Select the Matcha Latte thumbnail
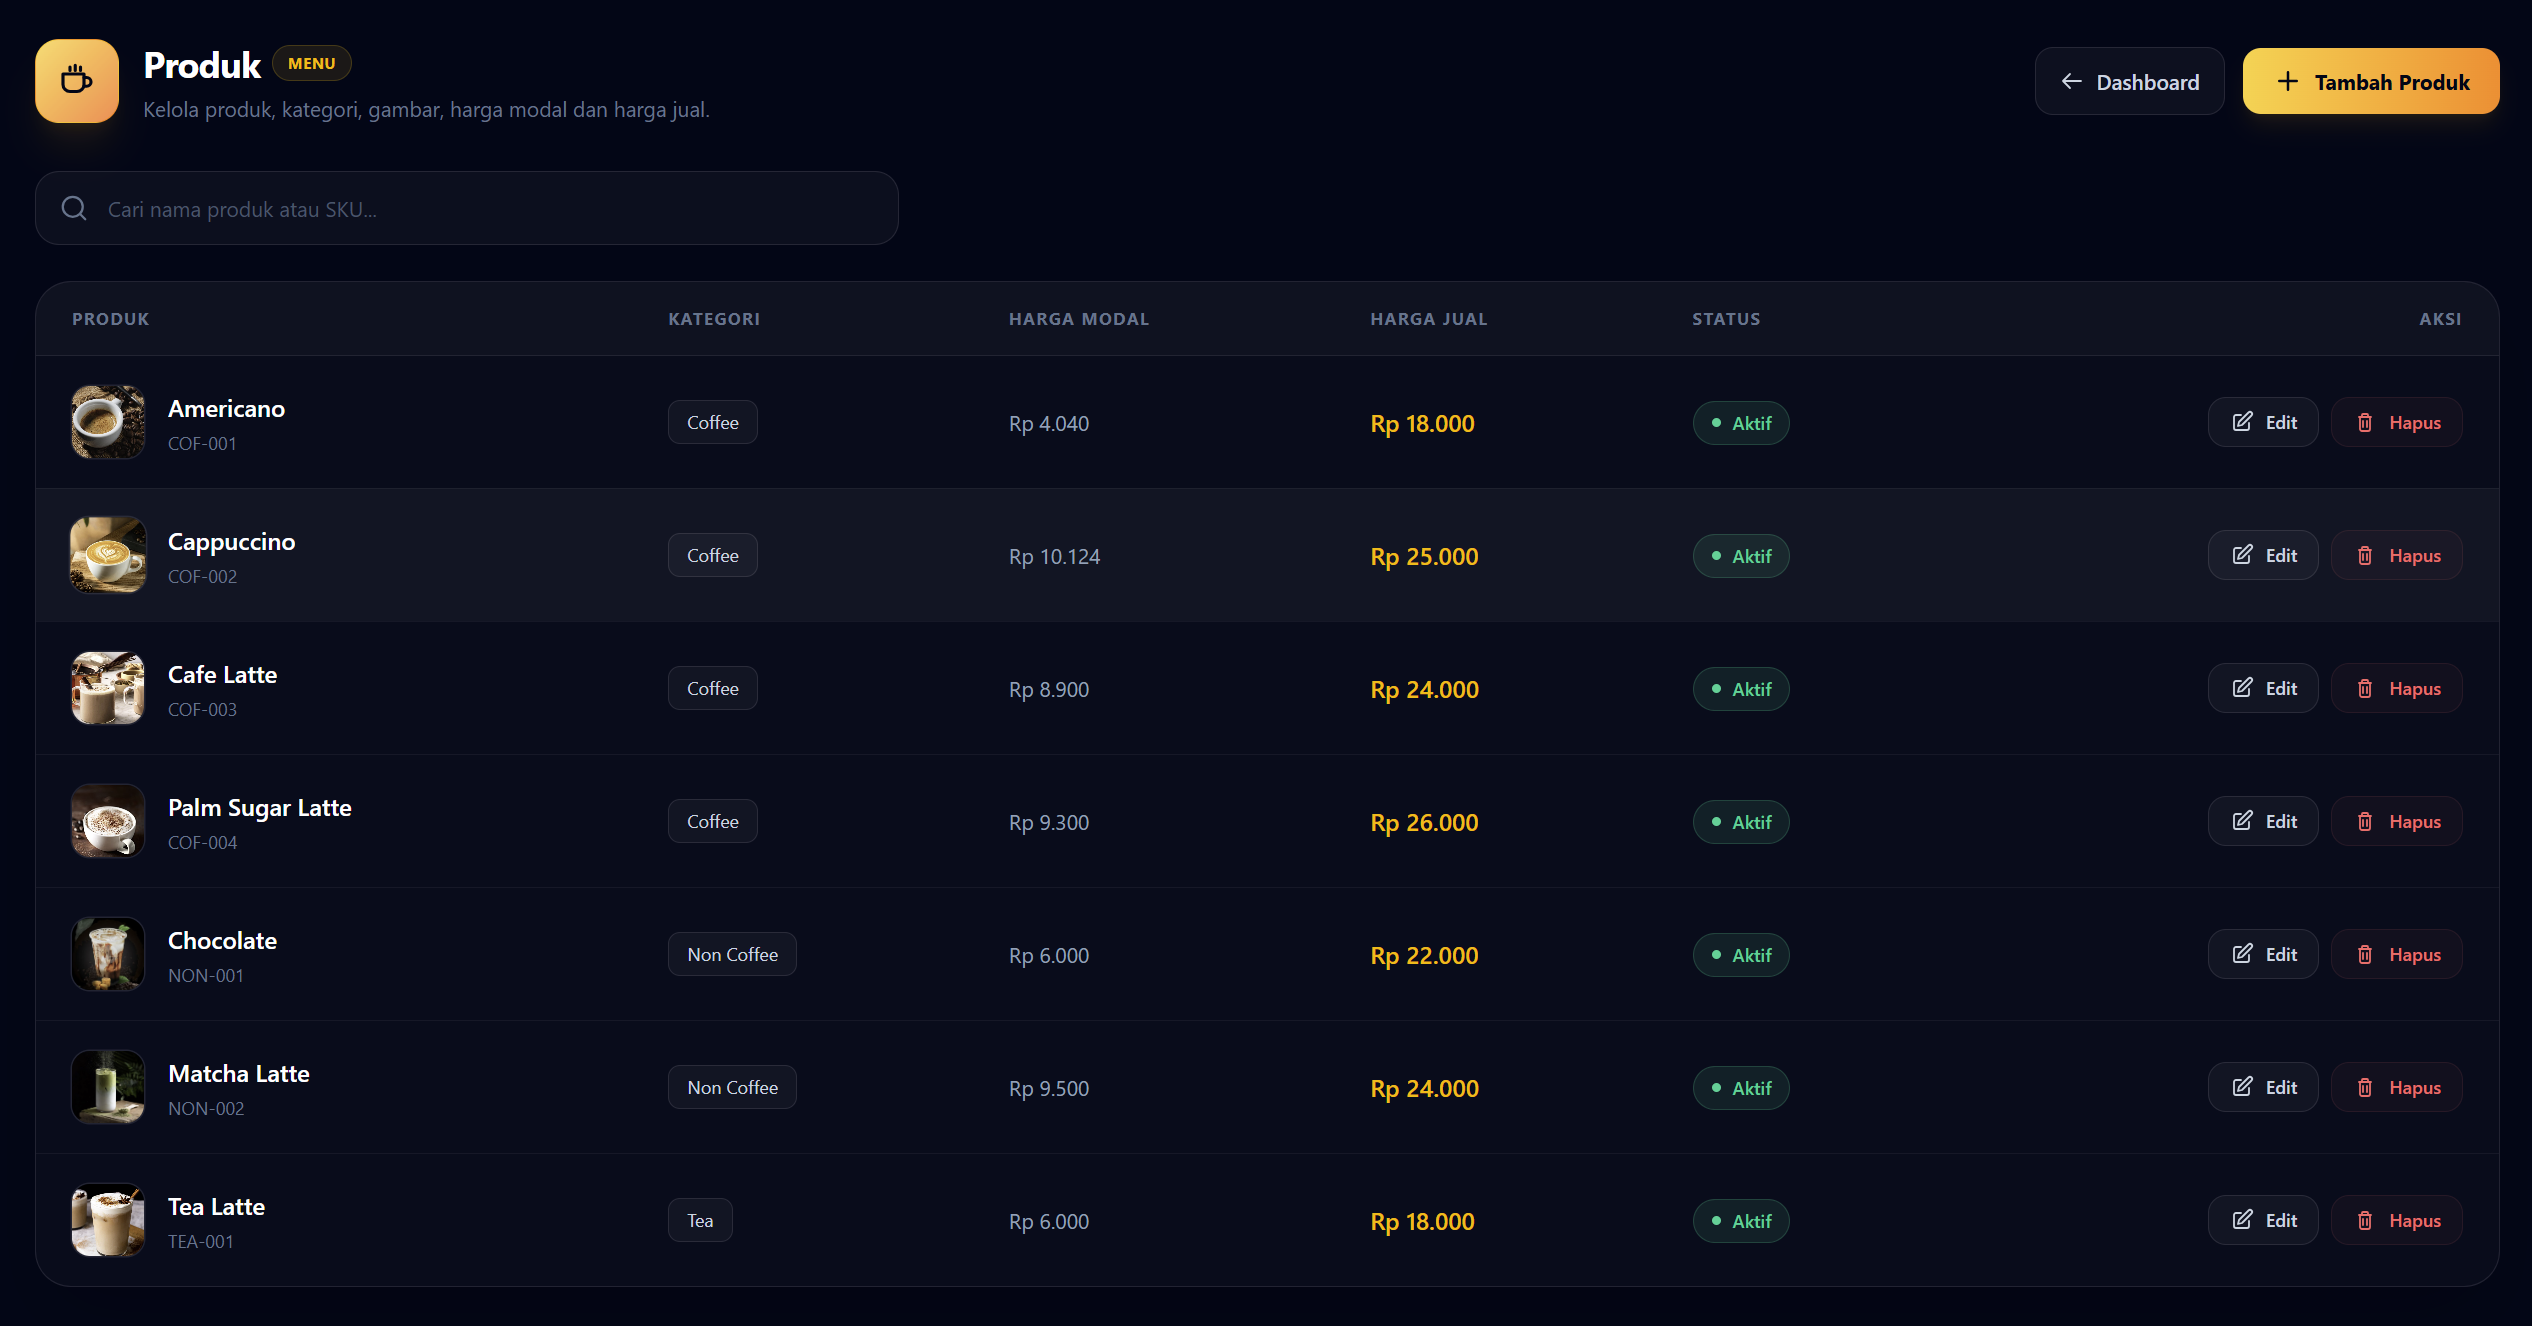2532x1326 pixels. [108, 1087]
